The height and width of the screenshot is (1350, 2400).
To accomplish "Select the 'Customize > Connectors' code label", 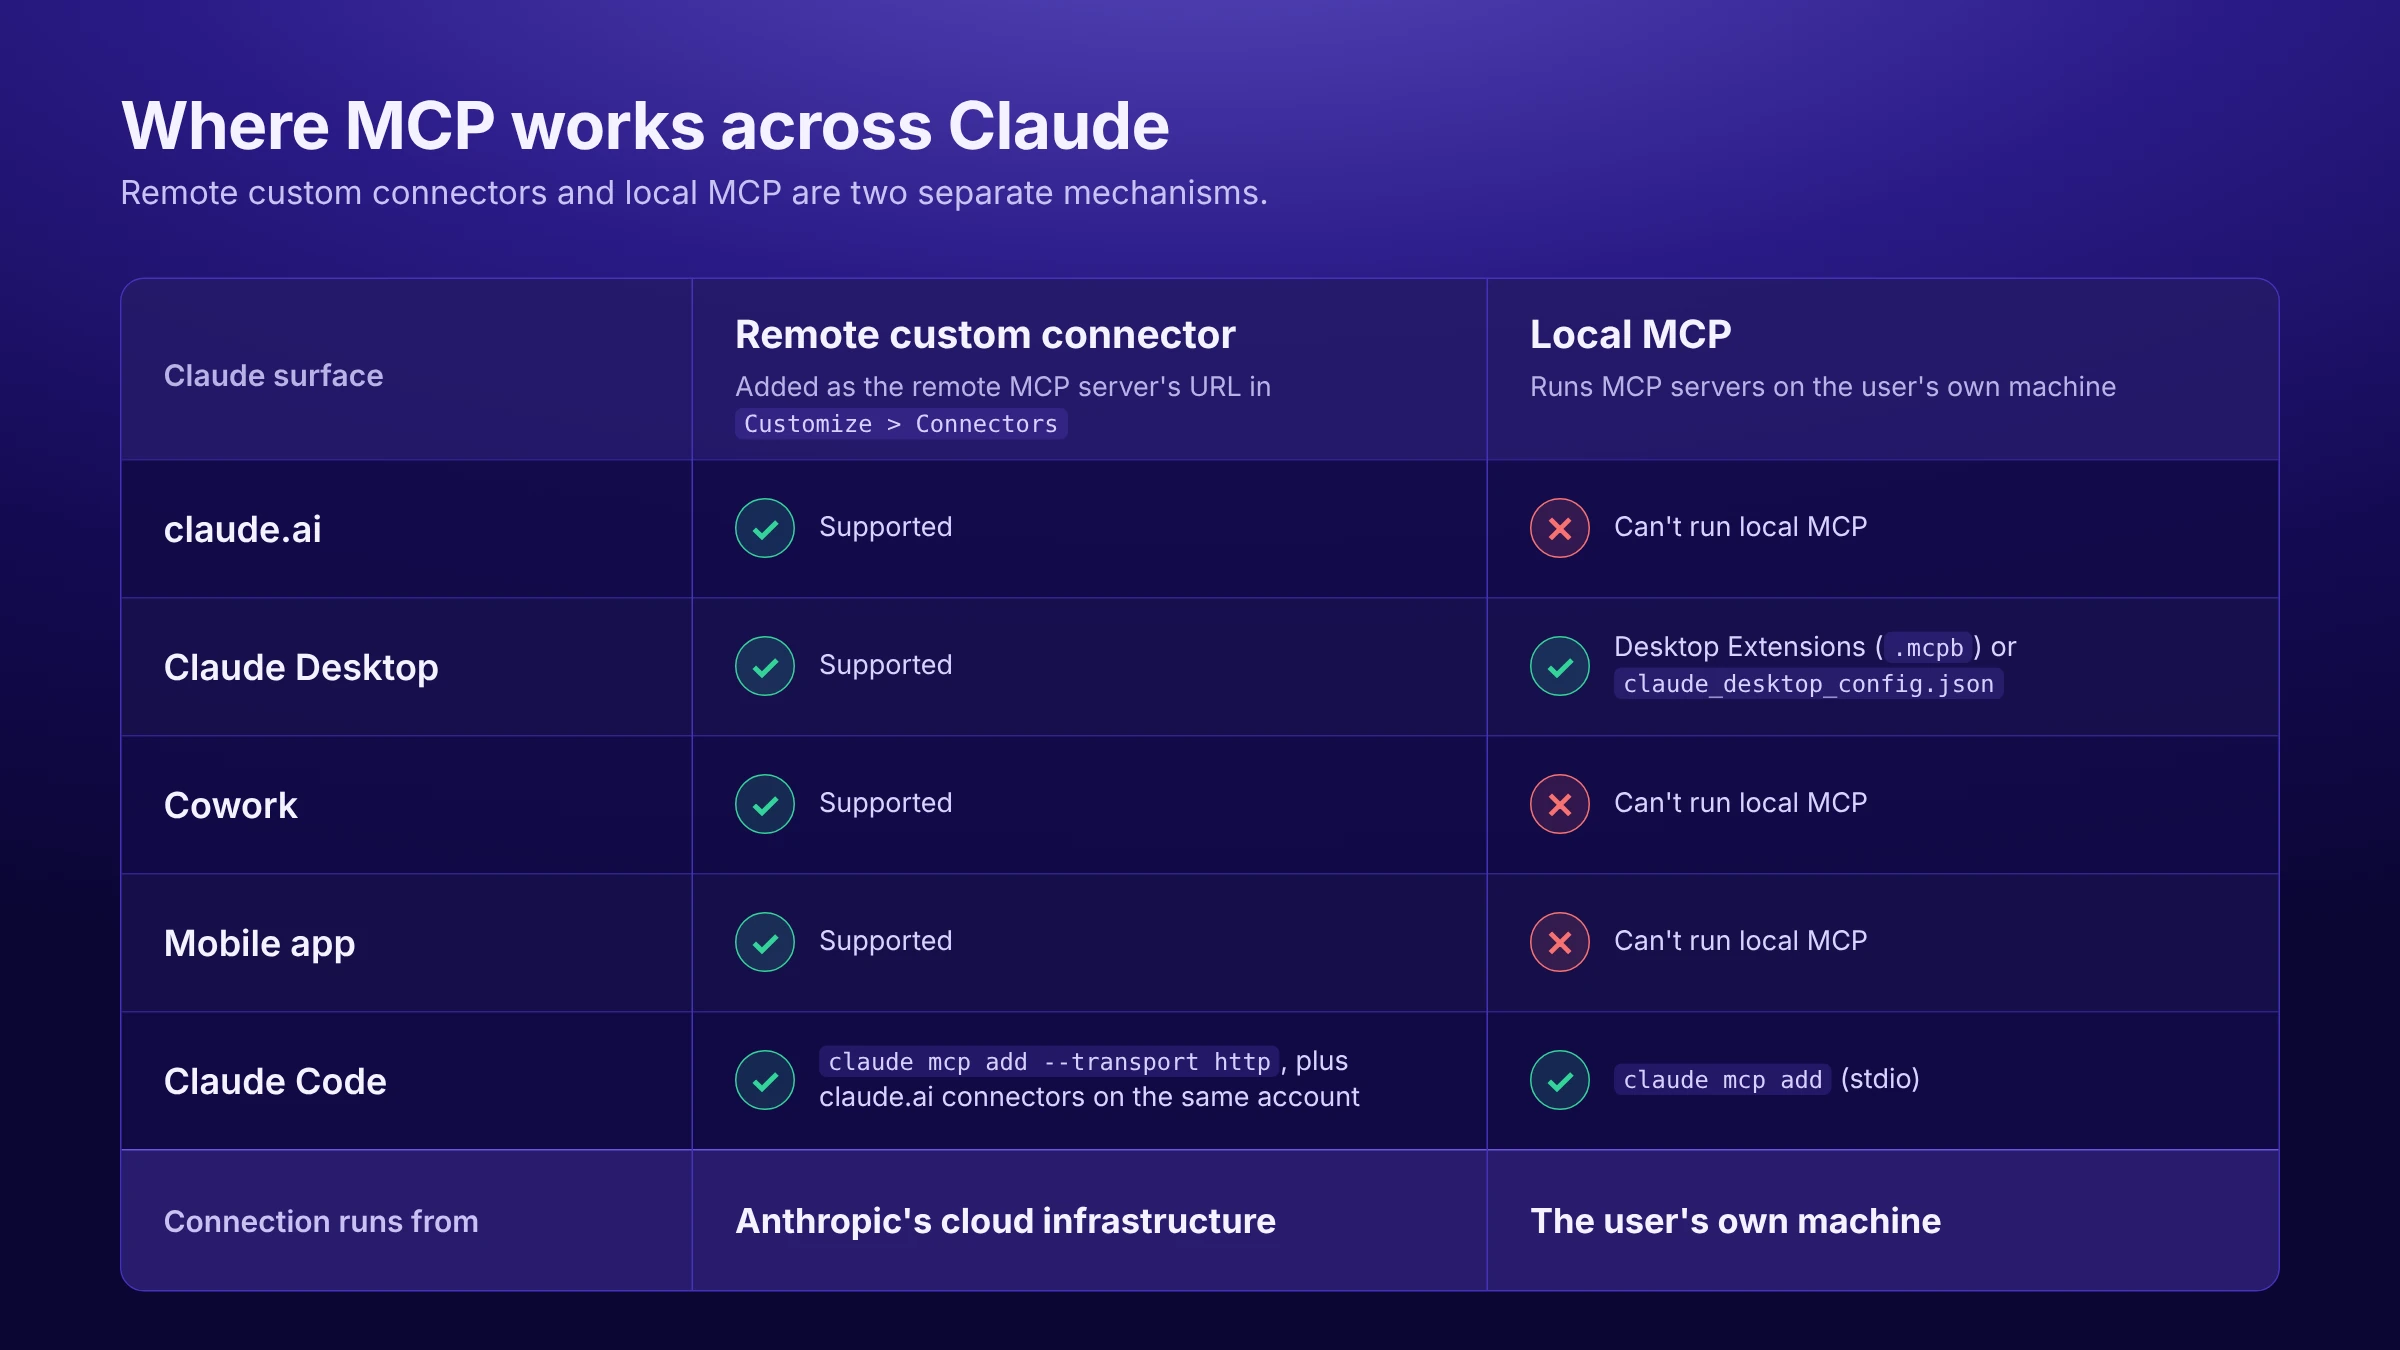I will [x=901, y=424].
